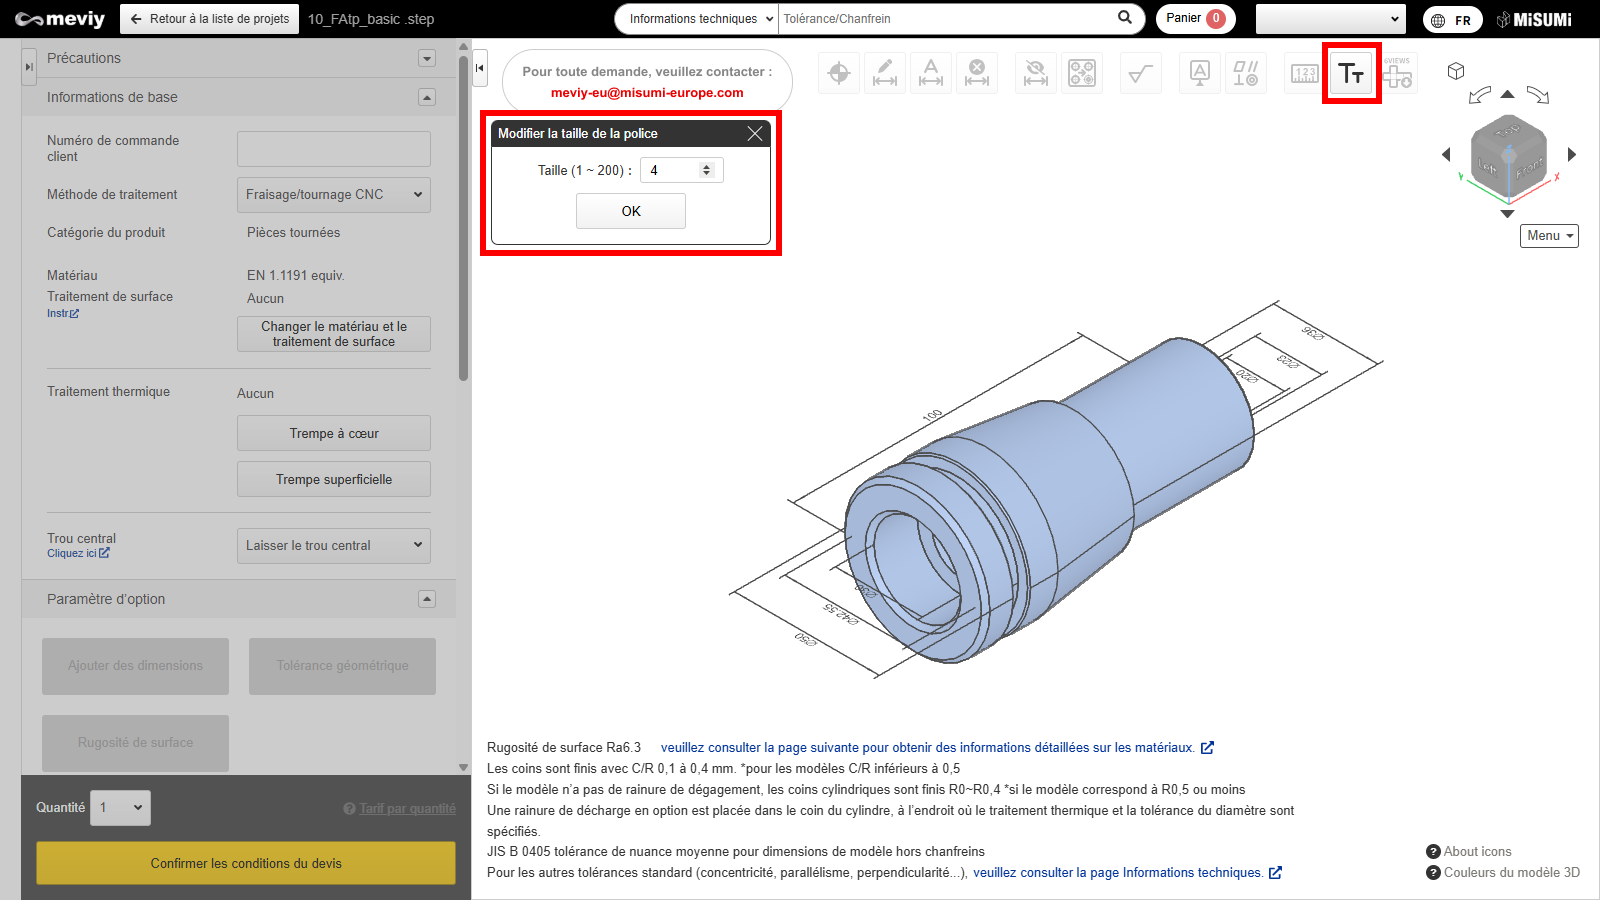
Task: Click the Taille font size input field
Action: [x=672, y=171]
